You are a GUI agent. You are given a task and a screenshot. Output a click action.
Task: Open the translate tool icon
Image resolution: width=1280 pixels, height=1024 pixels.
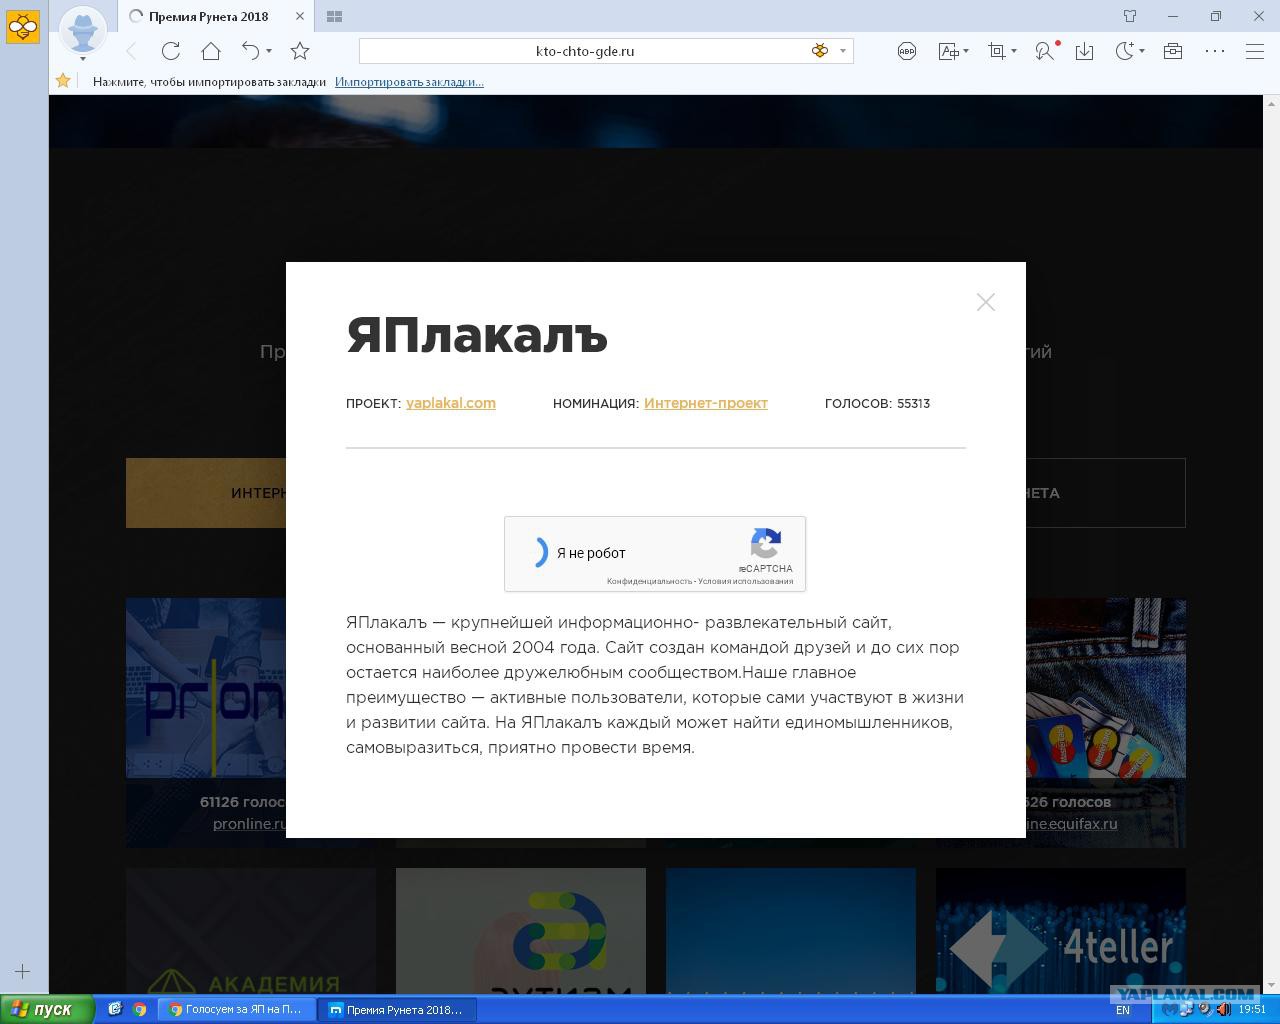pos(948,51)
